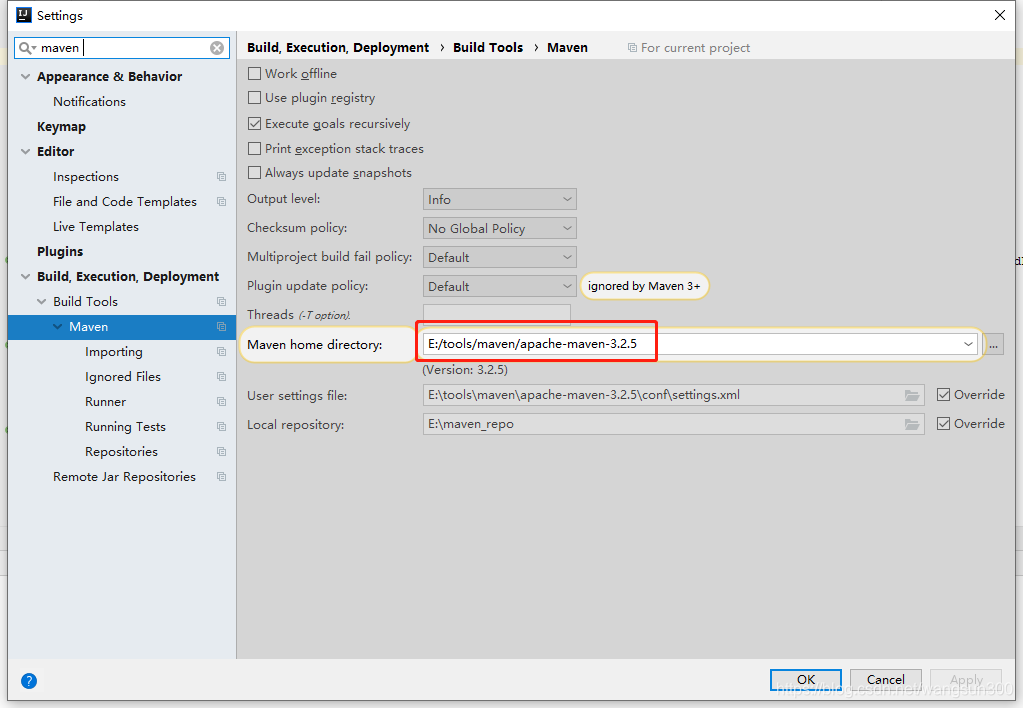Toggle Override for Local repository
The height and width of the screenshot is (708, 1023).
coord(943,423)
